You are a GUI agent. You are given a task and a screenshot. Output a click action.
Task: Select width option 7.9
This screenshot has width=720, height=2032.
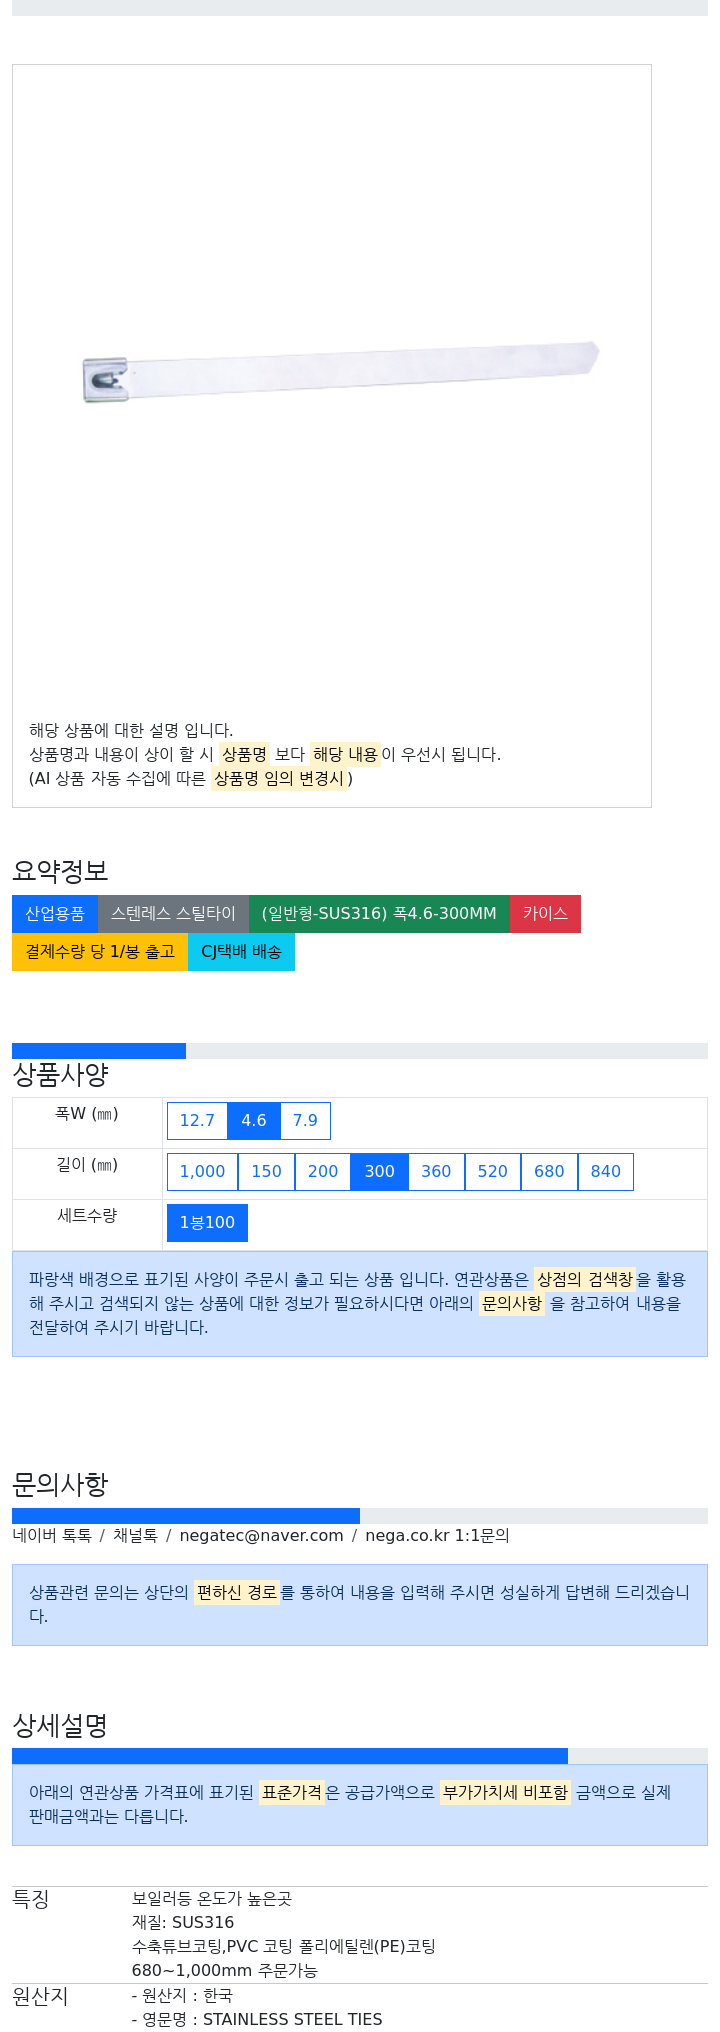point(305,1120)
